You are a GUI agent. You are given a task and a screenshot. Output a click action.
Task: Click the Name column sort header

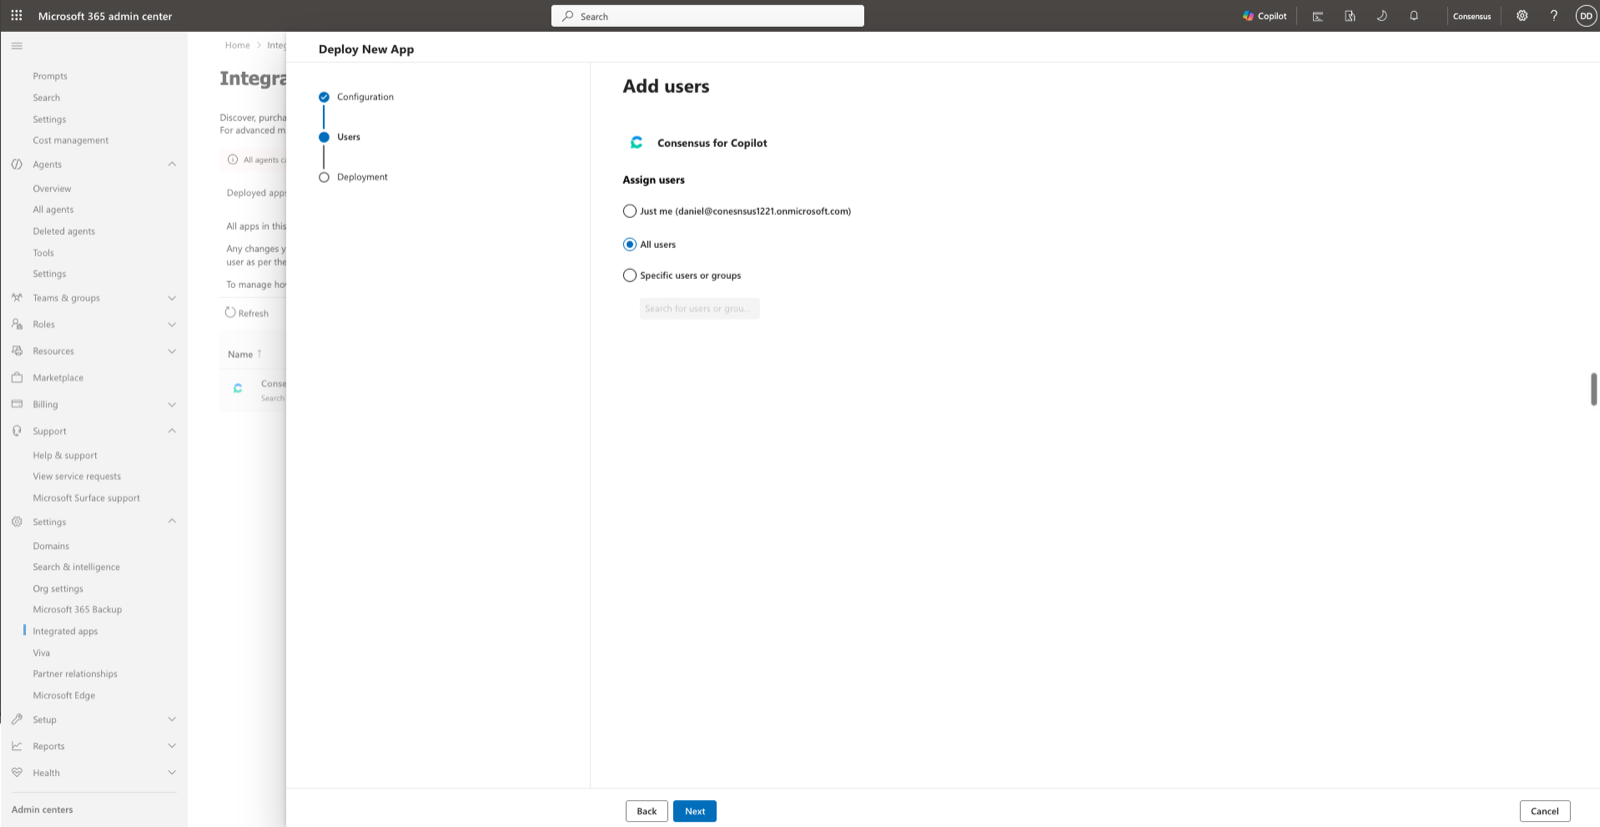[x=245, y=354]
